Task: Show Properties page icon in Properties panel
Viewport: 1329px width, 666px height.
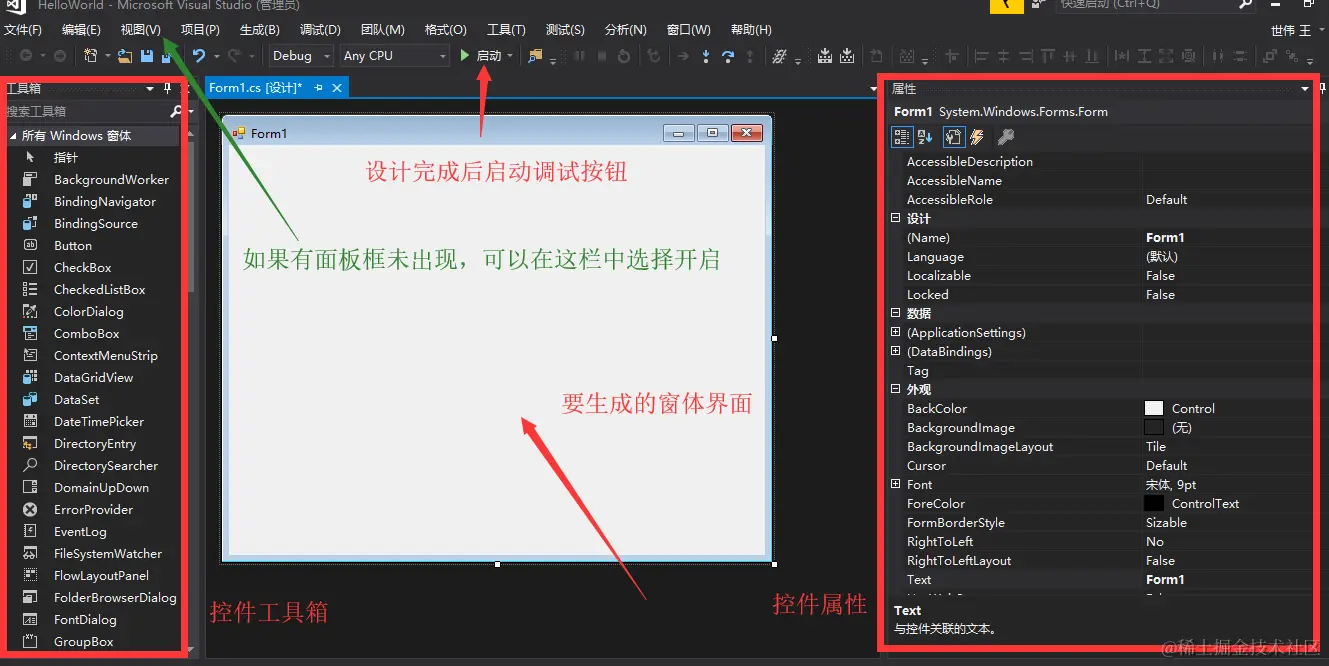Action: point(953,137)
